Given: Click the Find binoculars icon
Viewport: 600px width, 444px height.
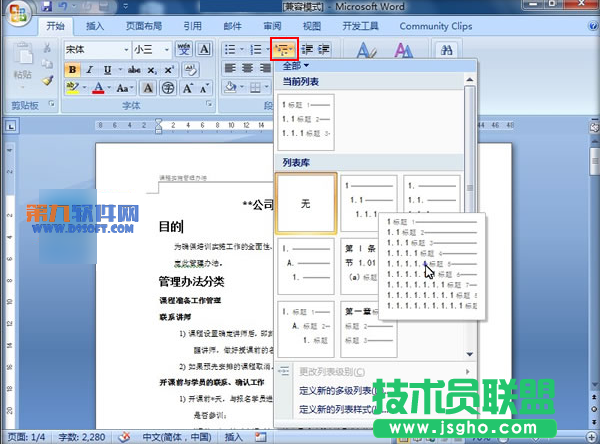Looking at the screenshot, I should click(x=447, y=50).
